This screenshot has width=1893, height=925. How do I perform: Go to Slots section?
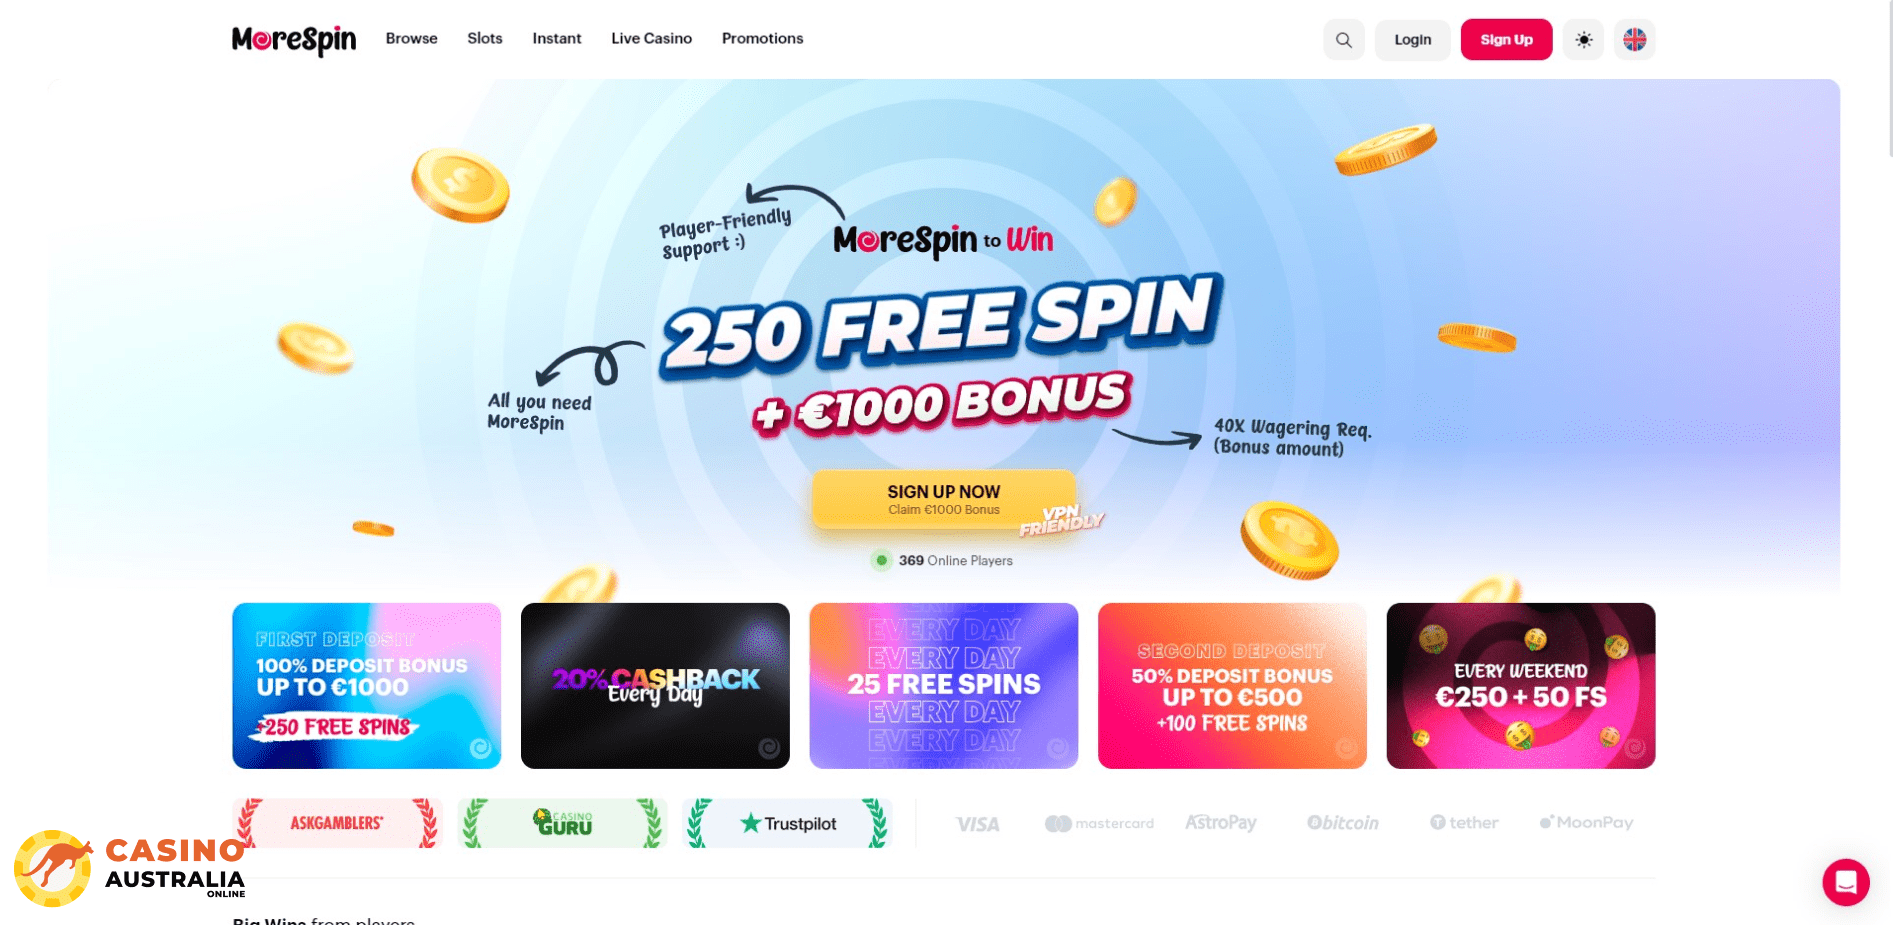(x=485, y=38)
